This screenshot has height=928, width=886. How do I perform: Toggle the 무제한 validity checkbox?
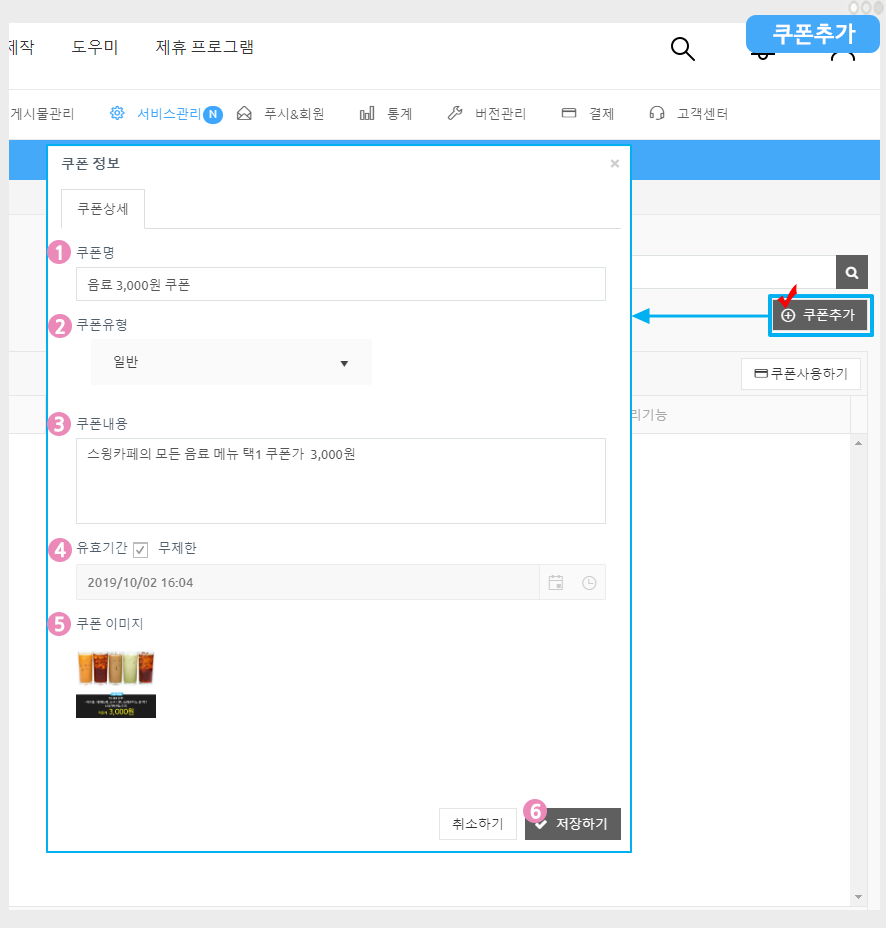click(141, 549)
